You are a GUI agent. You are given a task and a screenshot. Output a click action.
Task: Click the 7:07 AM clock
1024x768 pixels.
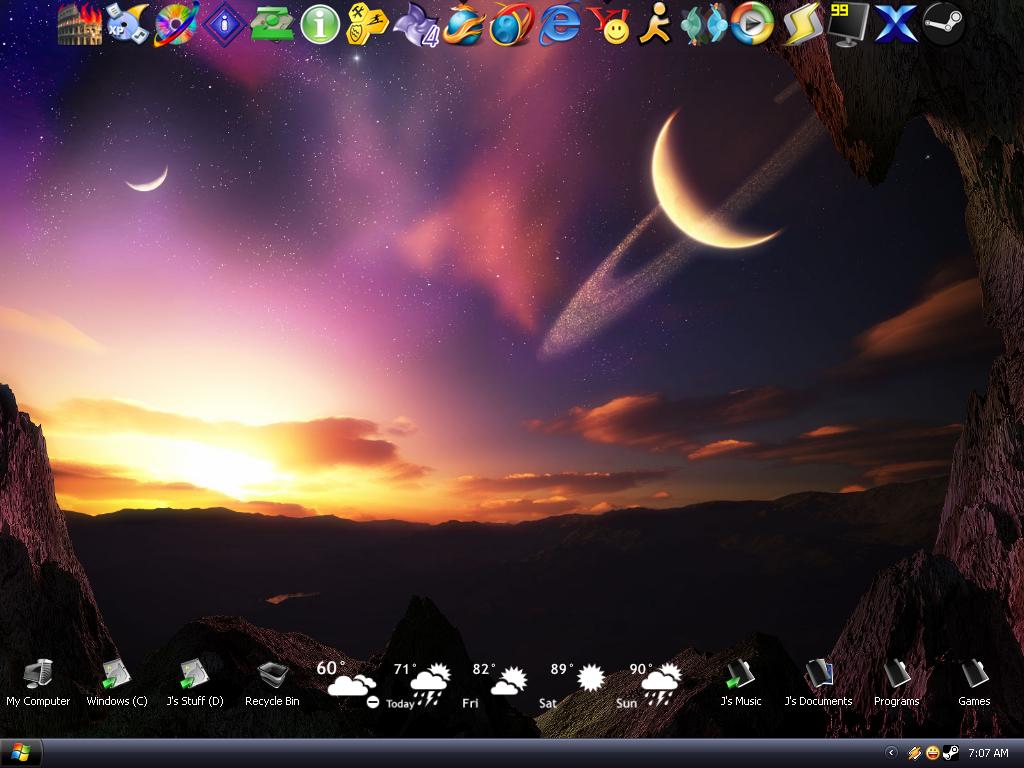pos(988,754)
